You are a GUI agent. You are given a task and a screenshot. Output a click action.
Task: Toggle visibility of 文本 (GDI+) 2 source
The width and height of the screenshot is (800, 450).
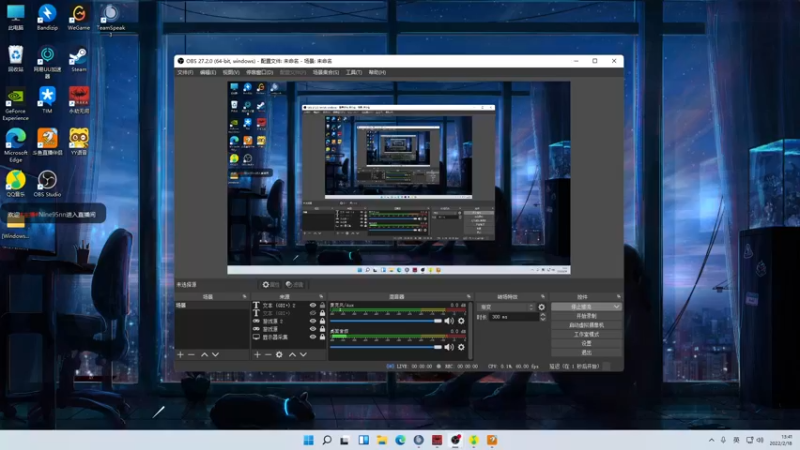[x=313, y=305]
